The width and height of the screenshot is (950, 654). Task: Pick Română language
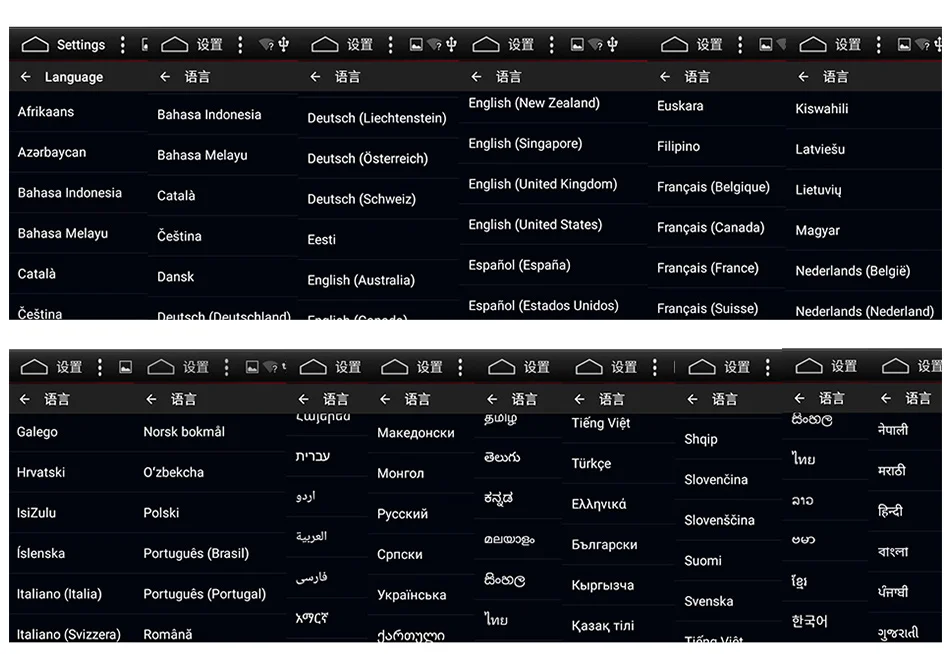pos(168,634)
